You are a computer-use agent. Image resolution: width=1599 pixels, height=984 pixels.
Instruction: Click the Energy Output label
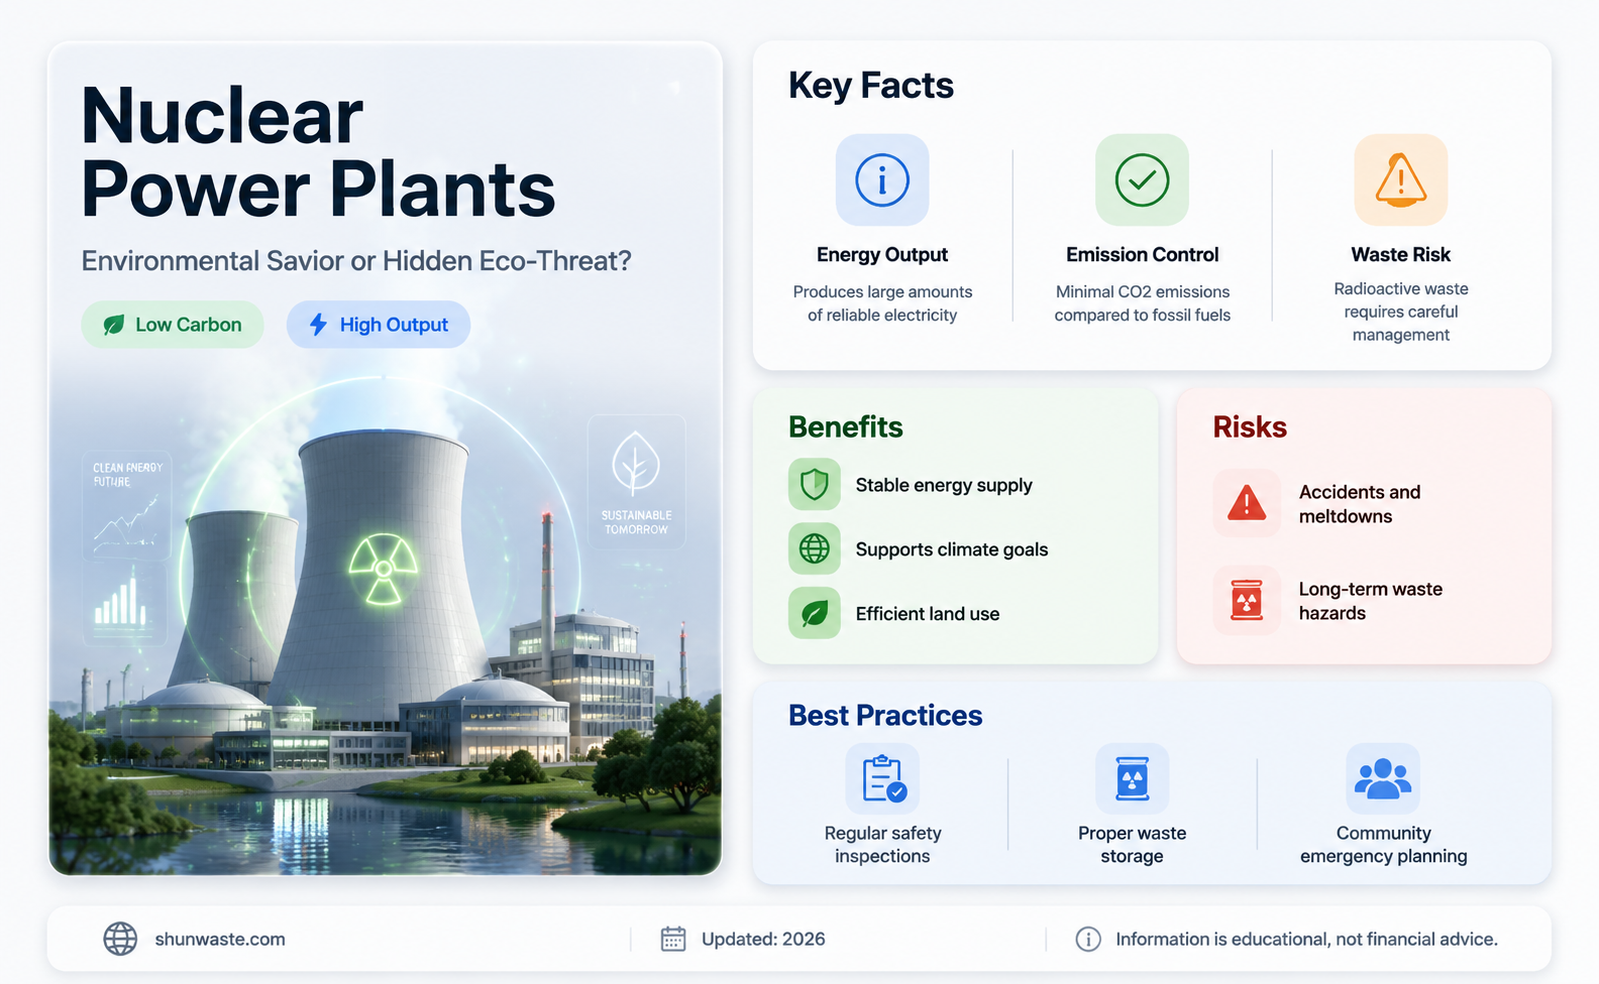(x=882, y=255)
